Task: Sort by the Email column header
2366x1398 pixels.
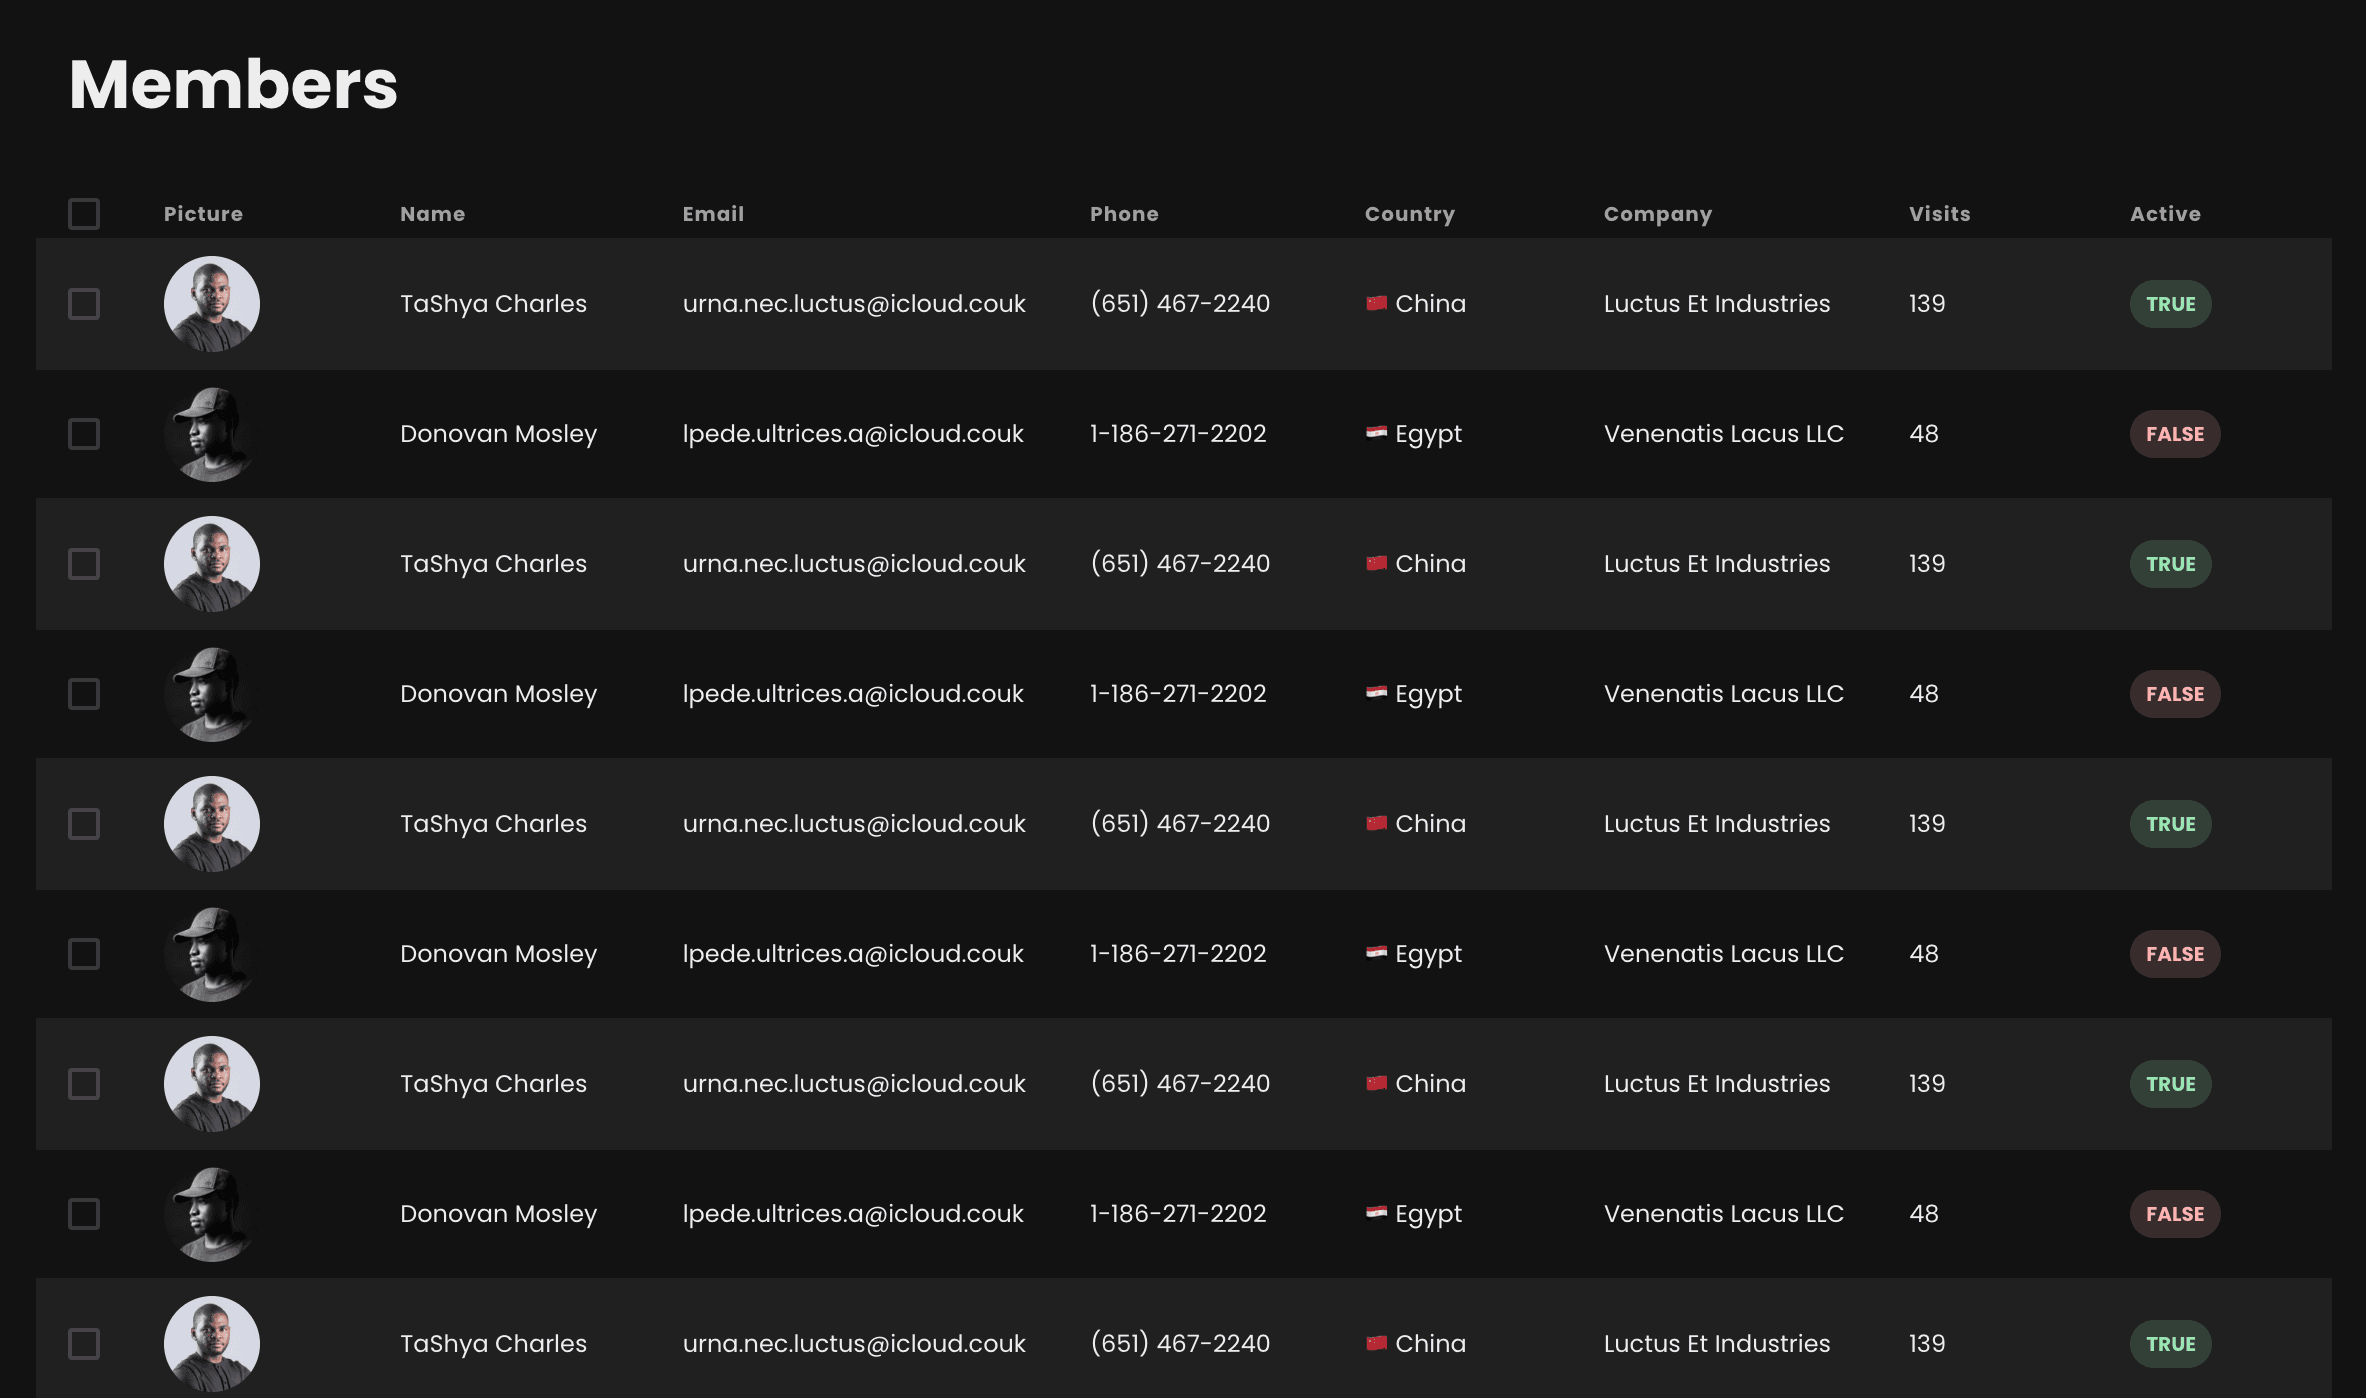Action: pyautogui.click(x=713, y=214)
